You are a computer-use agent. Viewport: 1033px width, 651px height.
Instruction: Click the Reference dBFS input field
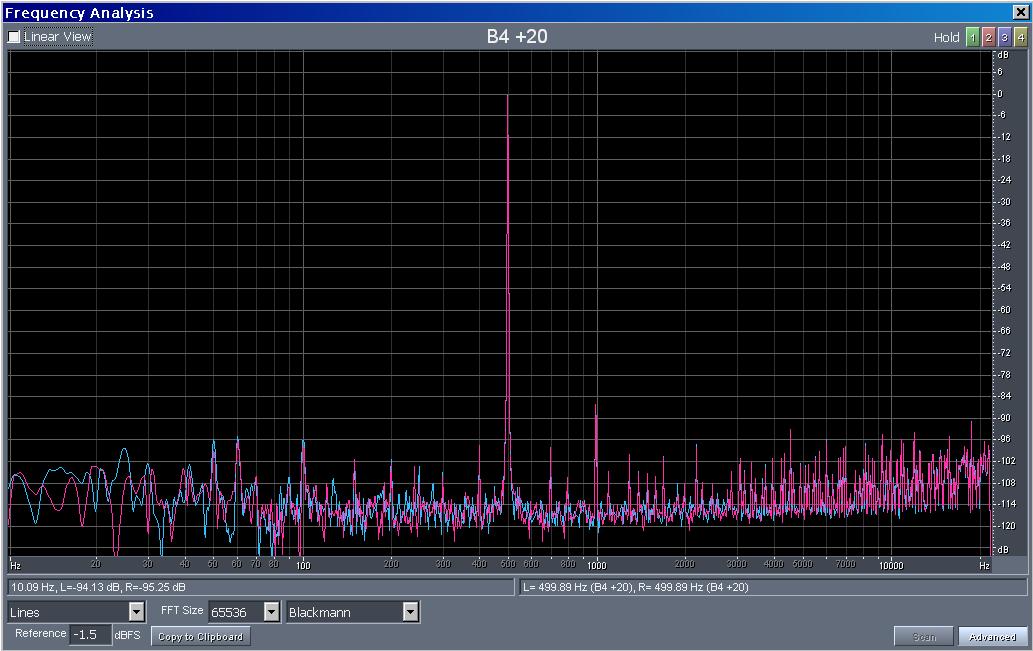pyautogui.click(x=91, y=635)
